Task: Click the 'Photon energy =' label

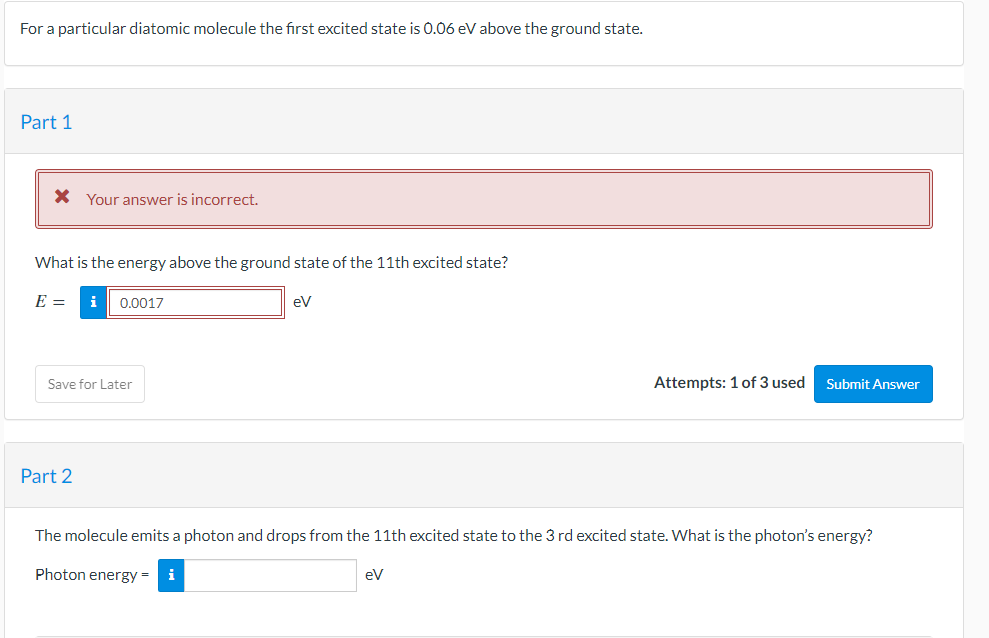Action: tap(91, 575)
